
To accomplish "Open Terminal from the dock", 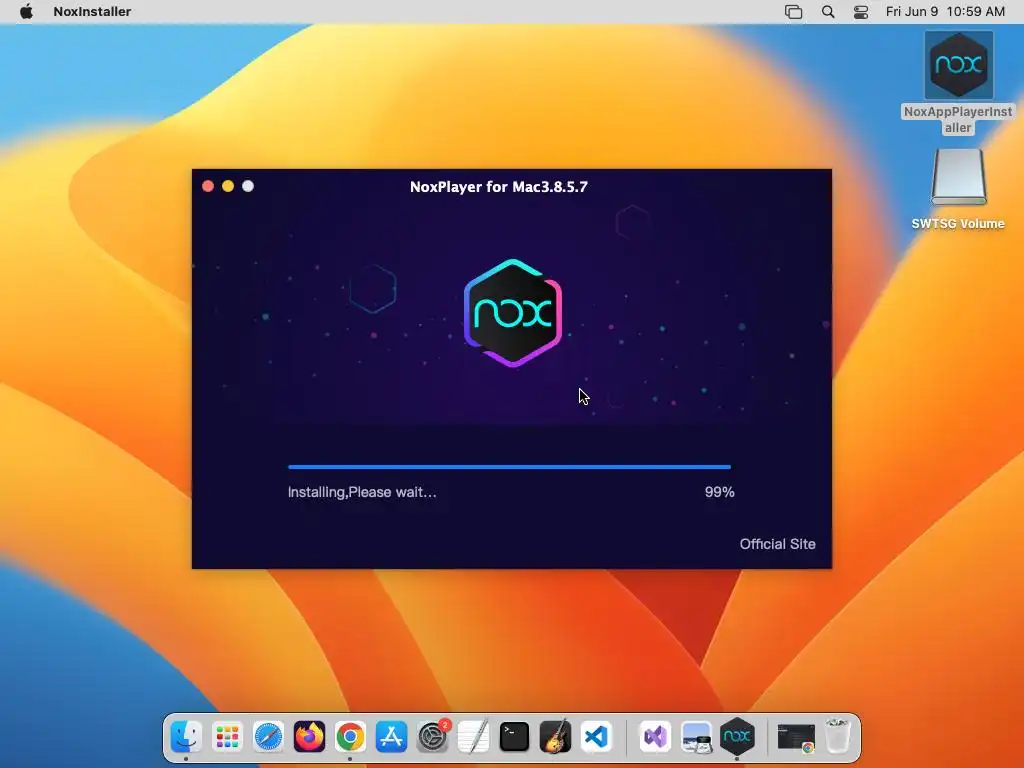I will pos(514,737).
